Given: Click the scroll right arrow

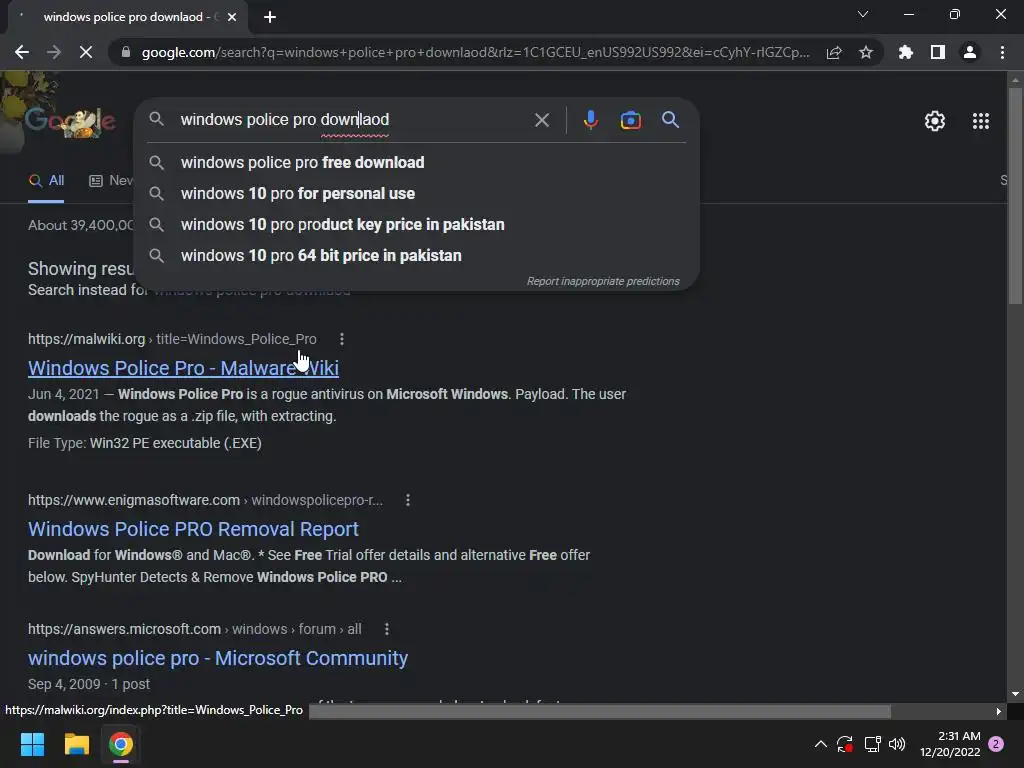Looking at the screenshot, I should [999, 711].
